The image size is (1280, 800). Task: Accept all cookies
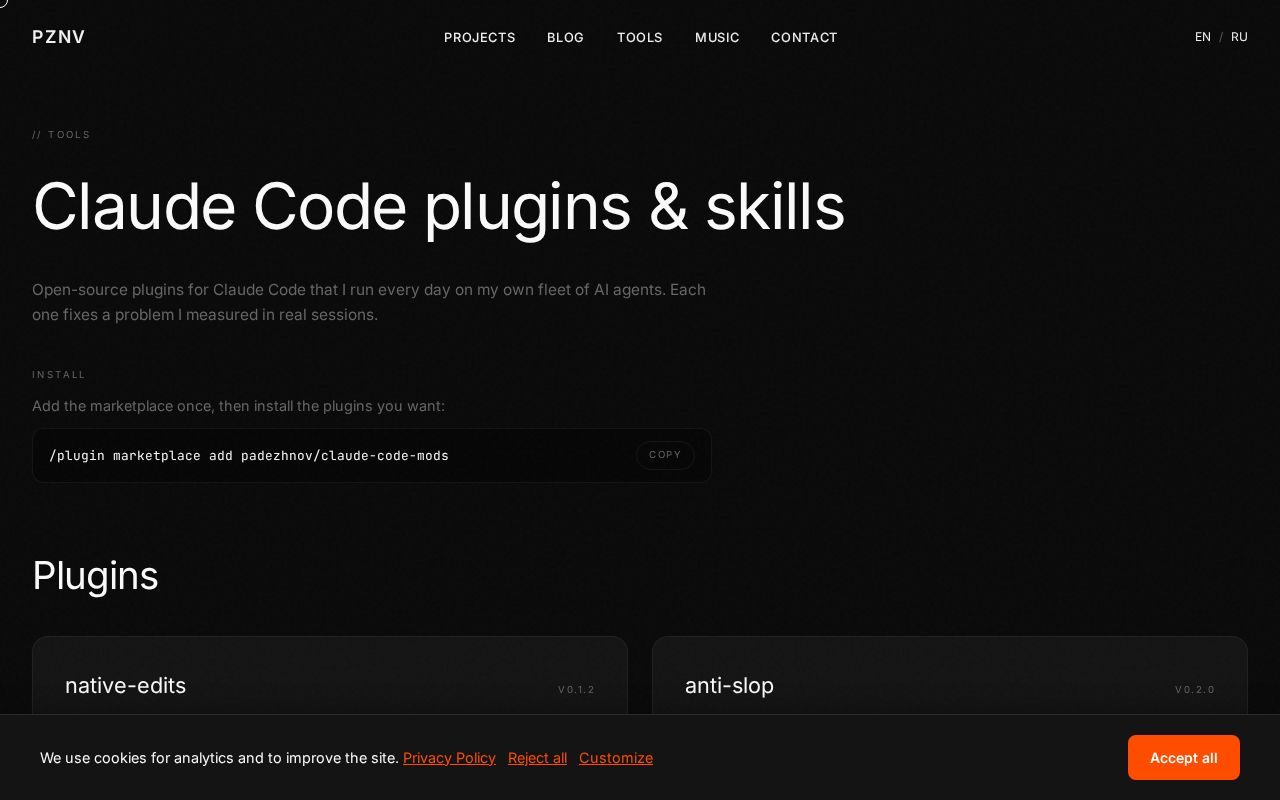(1184, 758)
